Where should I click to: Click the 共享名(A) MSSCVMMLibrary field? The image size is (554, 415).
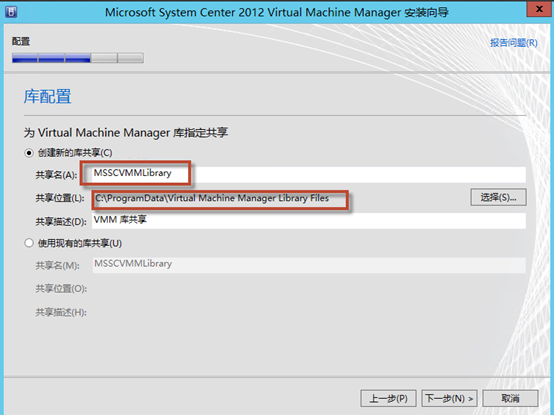309,174
